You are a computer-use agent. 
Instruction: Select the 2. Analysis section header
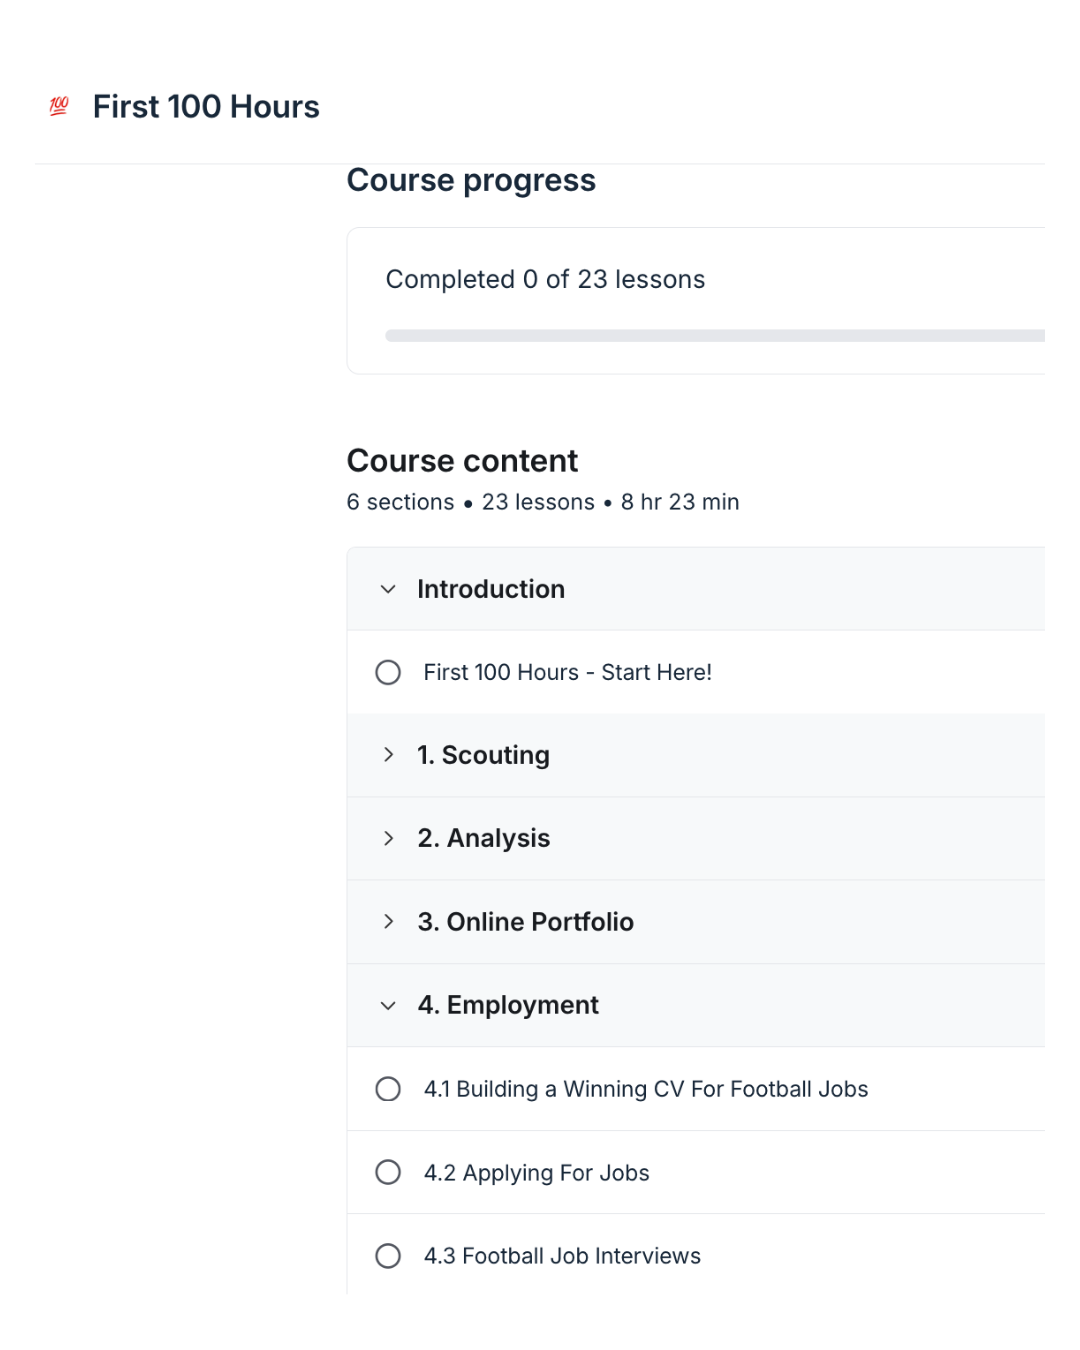[484, 838]
